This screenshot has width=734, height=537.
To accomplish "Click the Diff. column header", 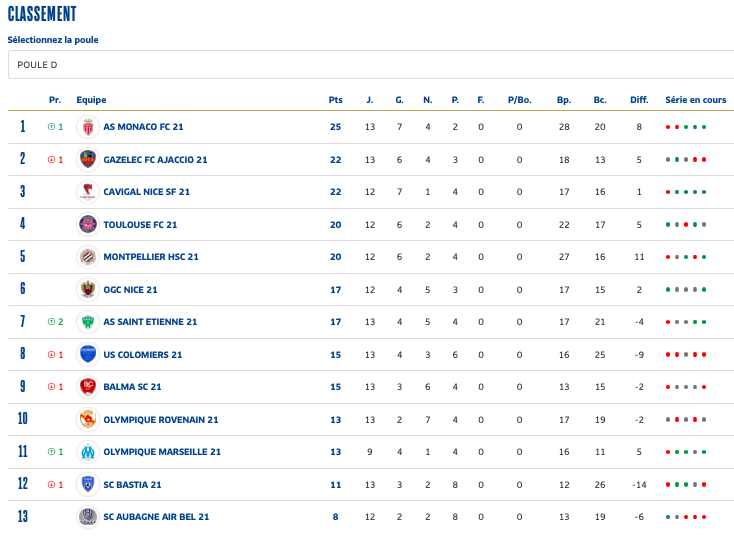I will 639,100.
